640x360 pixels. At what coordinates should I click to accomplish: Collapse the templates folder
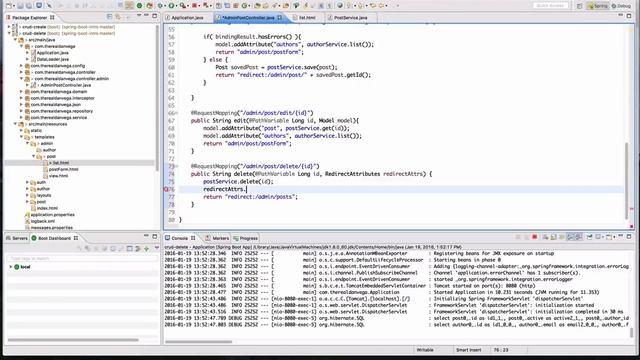pyautogui.click(x=21, y=137)
